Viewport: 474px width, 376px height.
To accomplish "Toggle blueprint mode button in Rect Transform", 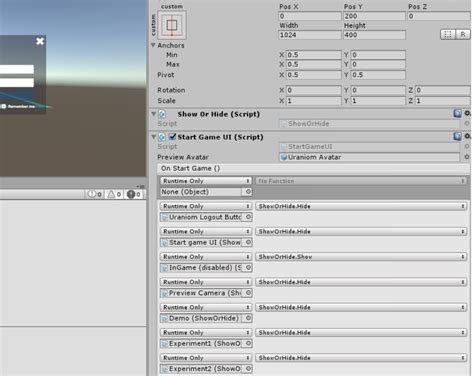I will point(448,34).
